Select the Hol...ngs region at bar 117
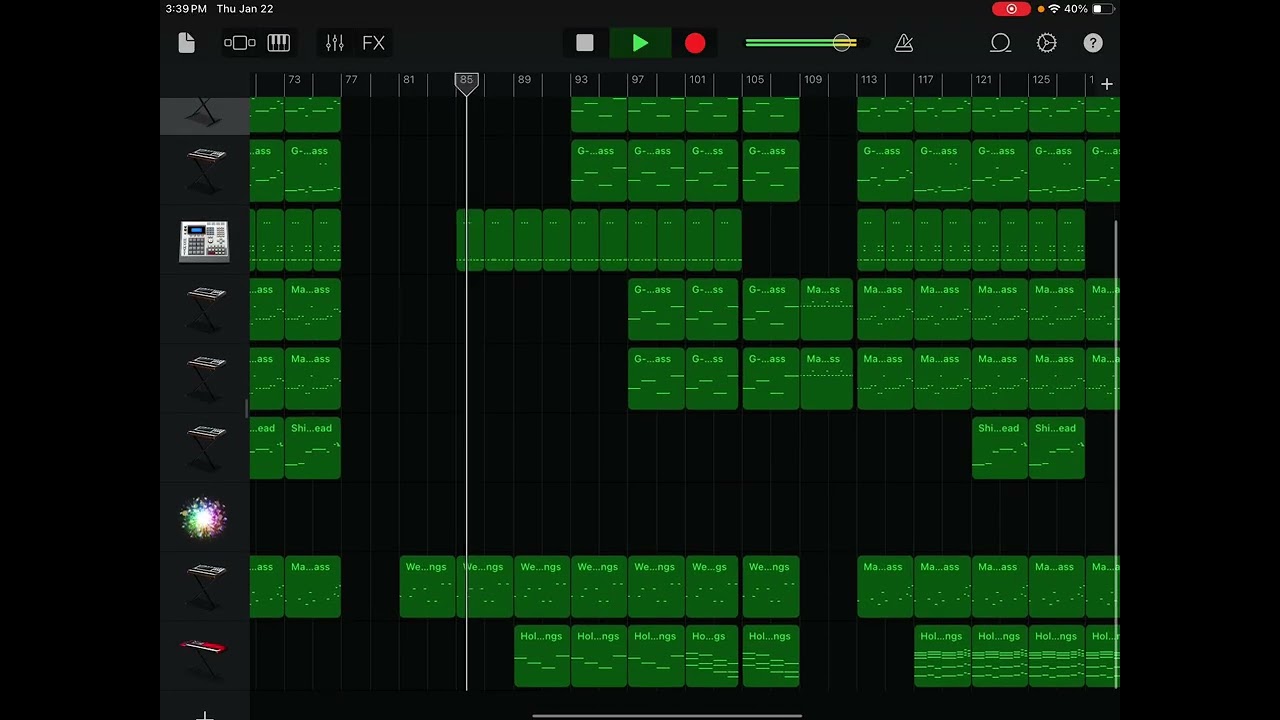The width and height of the screenshot is (1280, 720). 942,656
